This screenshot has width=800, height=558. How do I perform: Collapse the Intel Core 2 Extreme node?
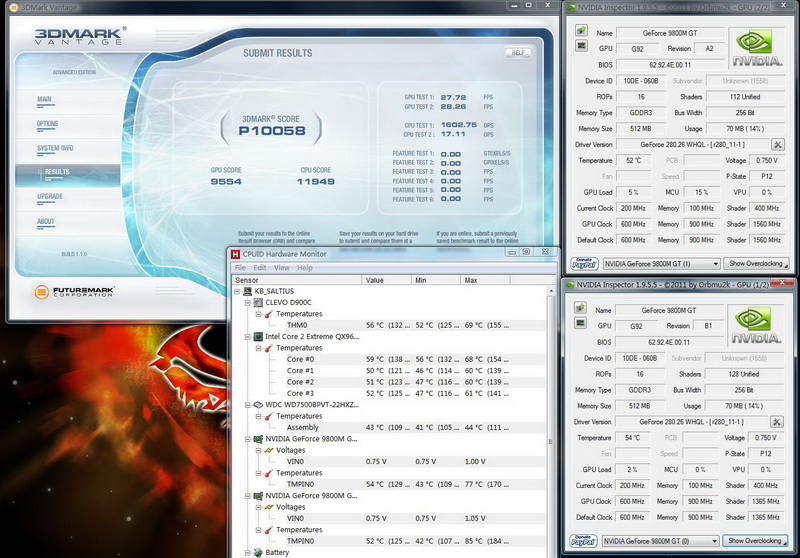pyautogui.click(x=248, y=337)
